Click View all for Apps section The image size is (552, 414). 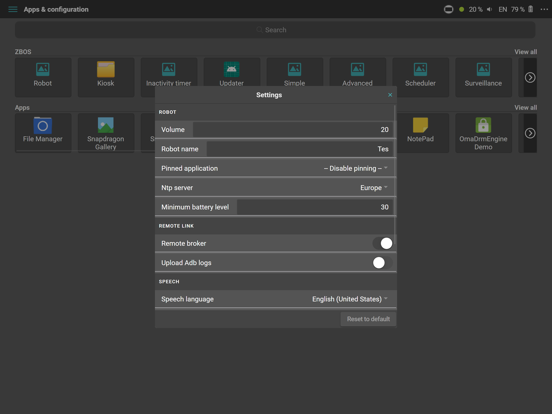coord(526,107)
